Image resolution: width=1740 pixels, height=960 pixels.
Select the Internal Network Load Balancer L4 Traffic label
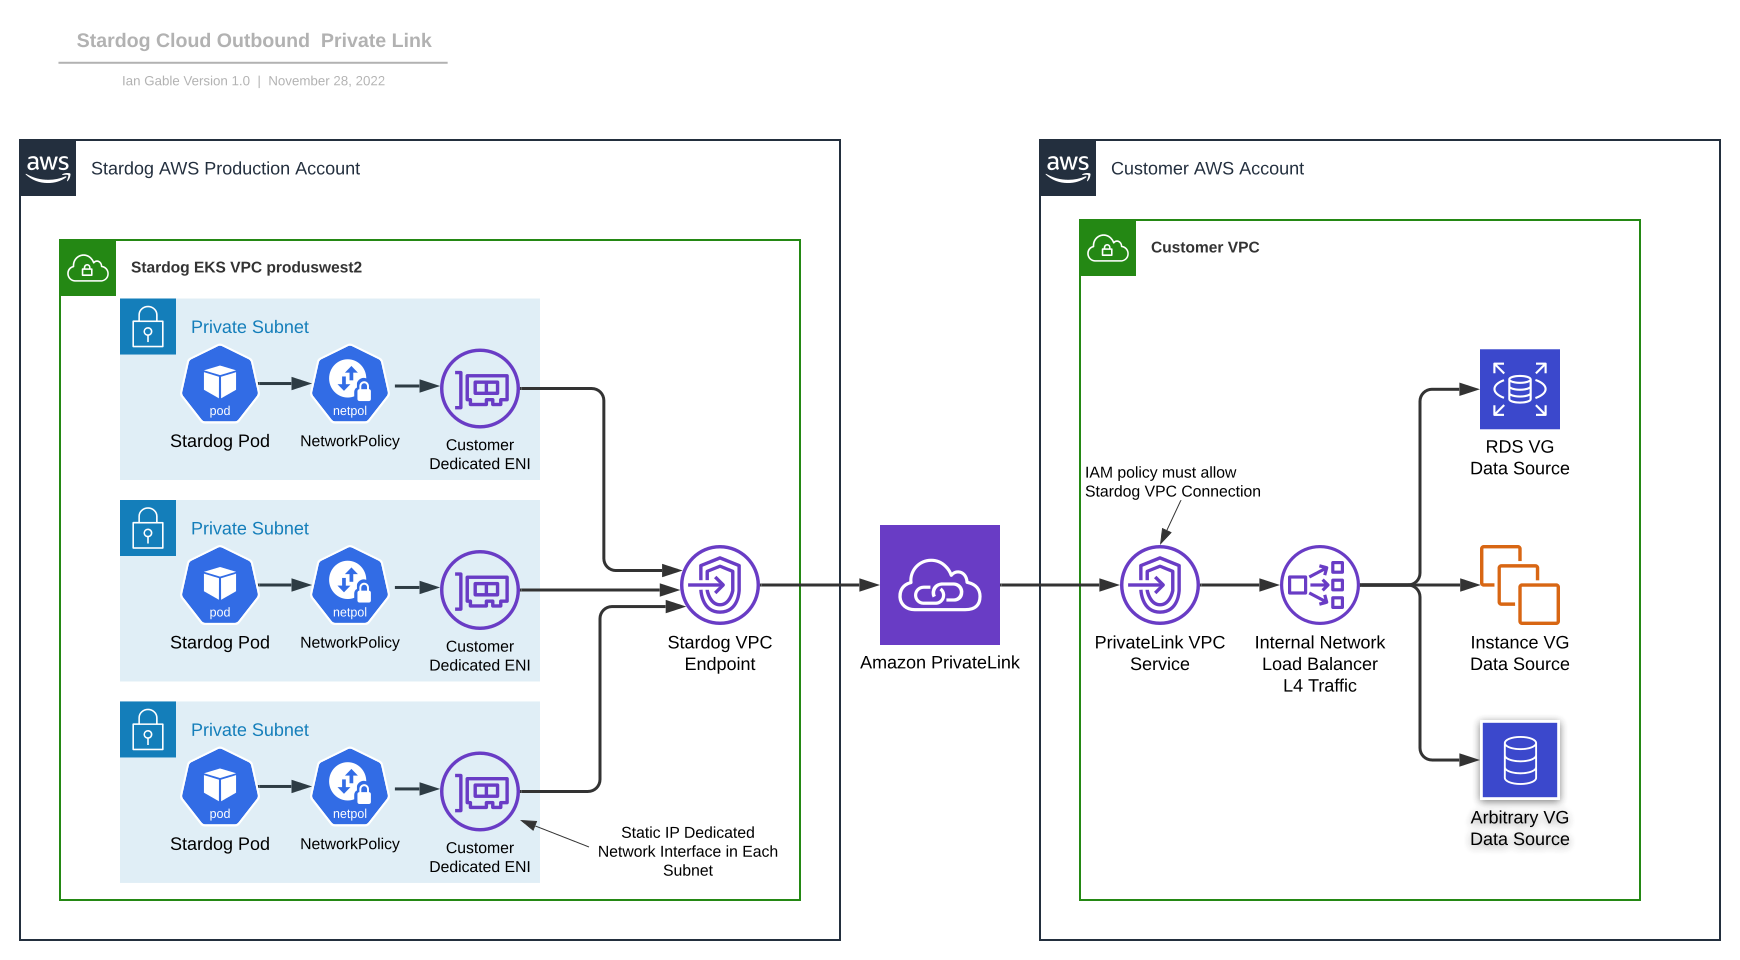(1320, 664)
